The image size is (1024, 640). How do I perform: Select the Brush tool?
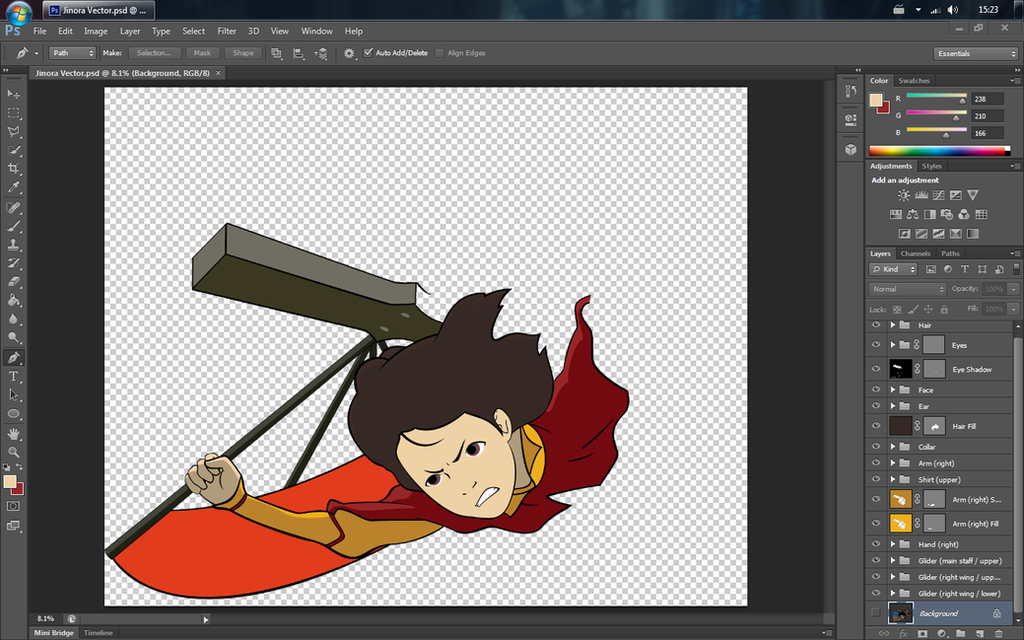[x=13, y=227]
